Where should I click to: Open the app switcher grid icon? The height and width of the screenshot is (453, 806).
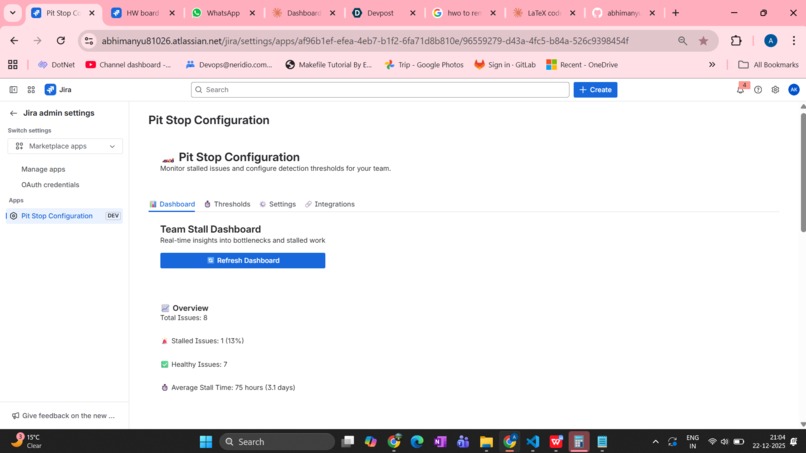(31, 89)
